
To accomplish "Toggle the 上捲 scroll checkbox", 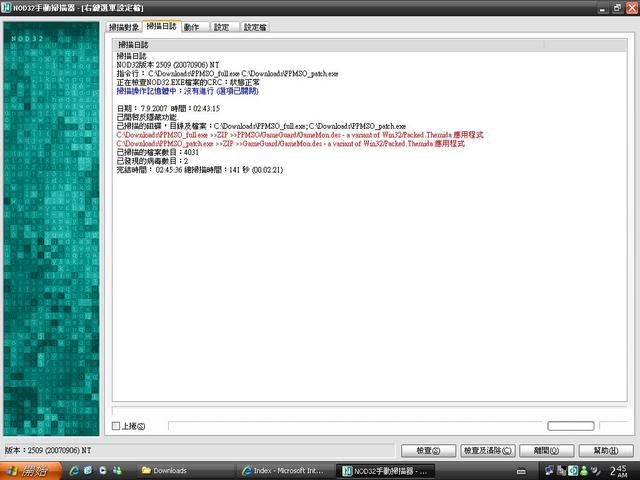I will click(117, 427).
